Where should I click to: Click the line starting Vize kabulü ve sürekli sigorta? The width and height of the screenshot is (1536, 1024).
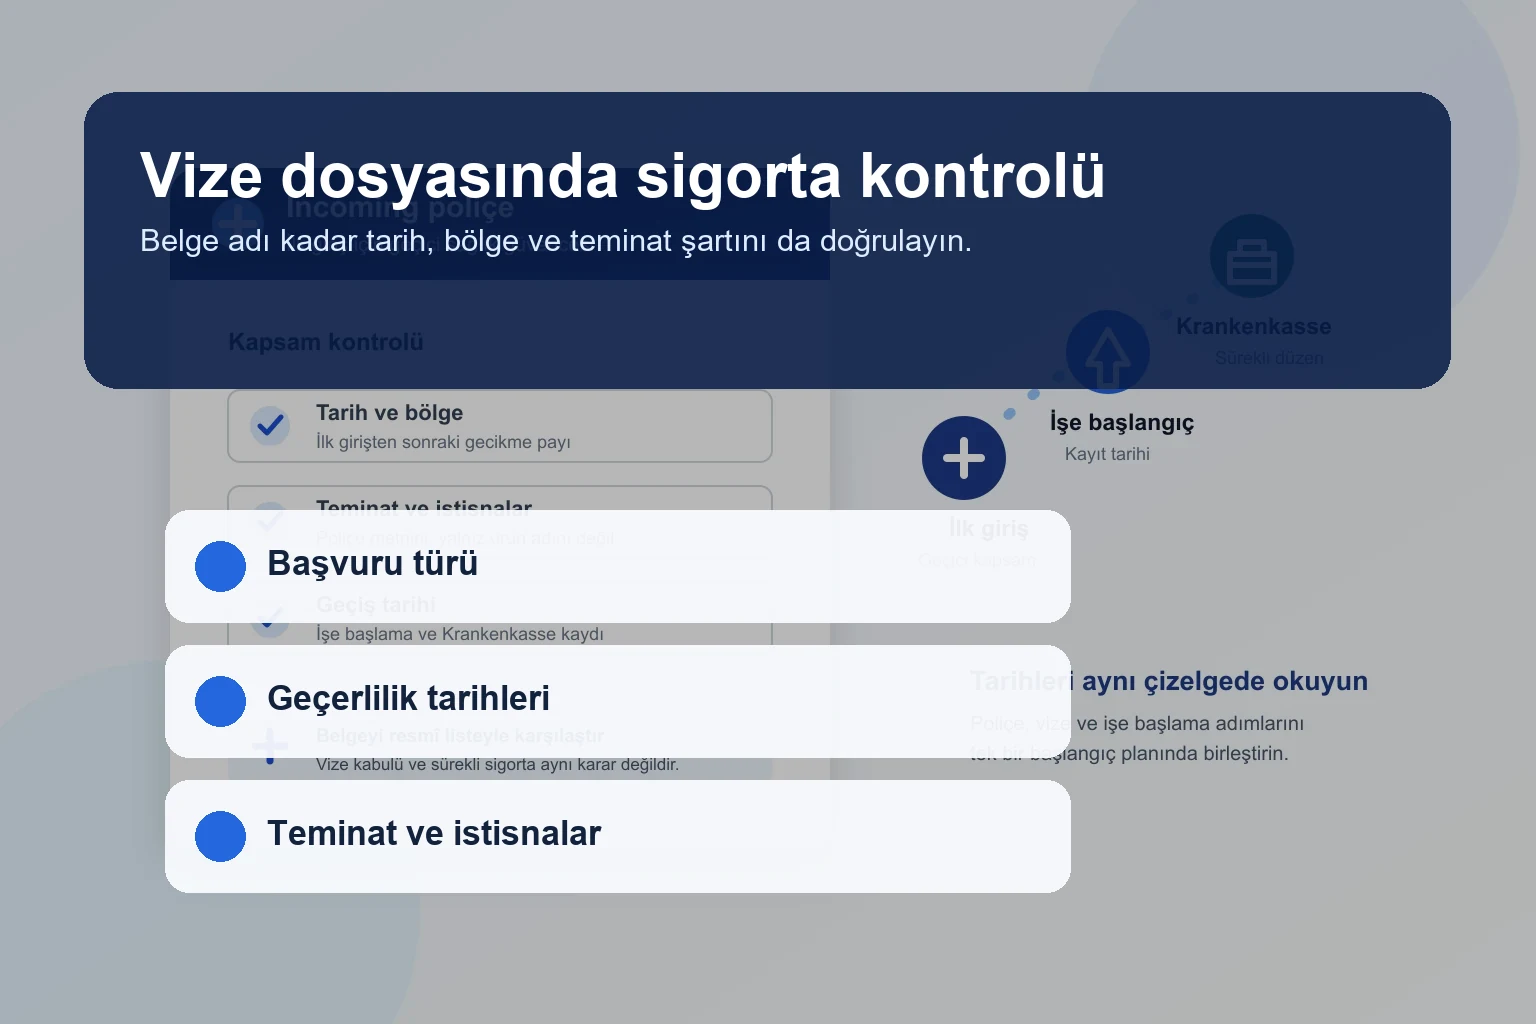(497, 764)
